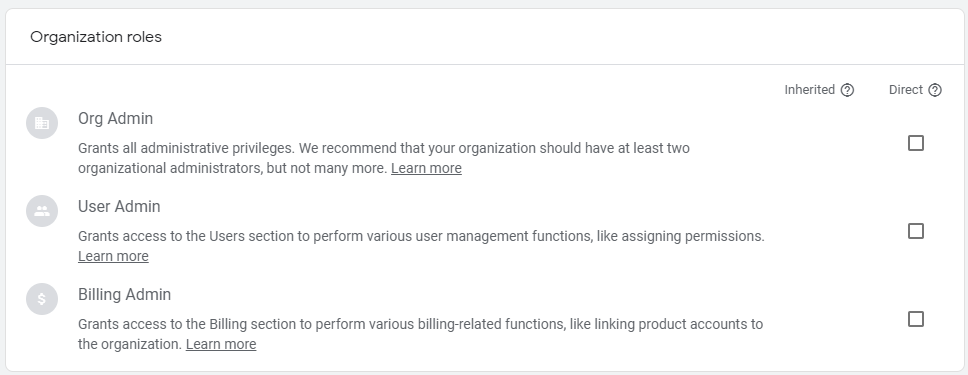Tick the Billing Admin direct role checkbox

[x=916, y=319]
